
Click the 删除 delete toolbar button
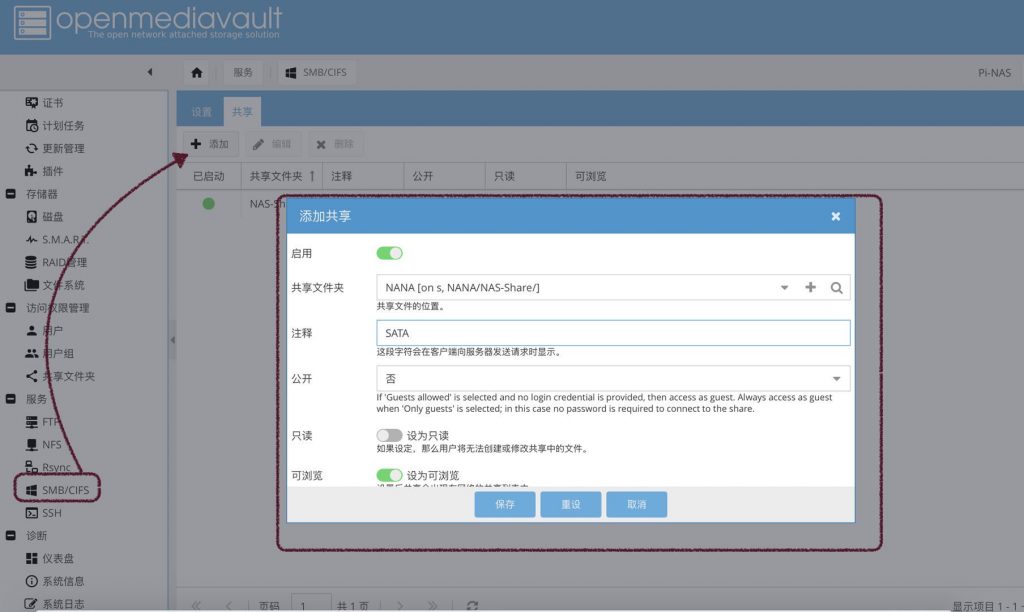point(335,144)
